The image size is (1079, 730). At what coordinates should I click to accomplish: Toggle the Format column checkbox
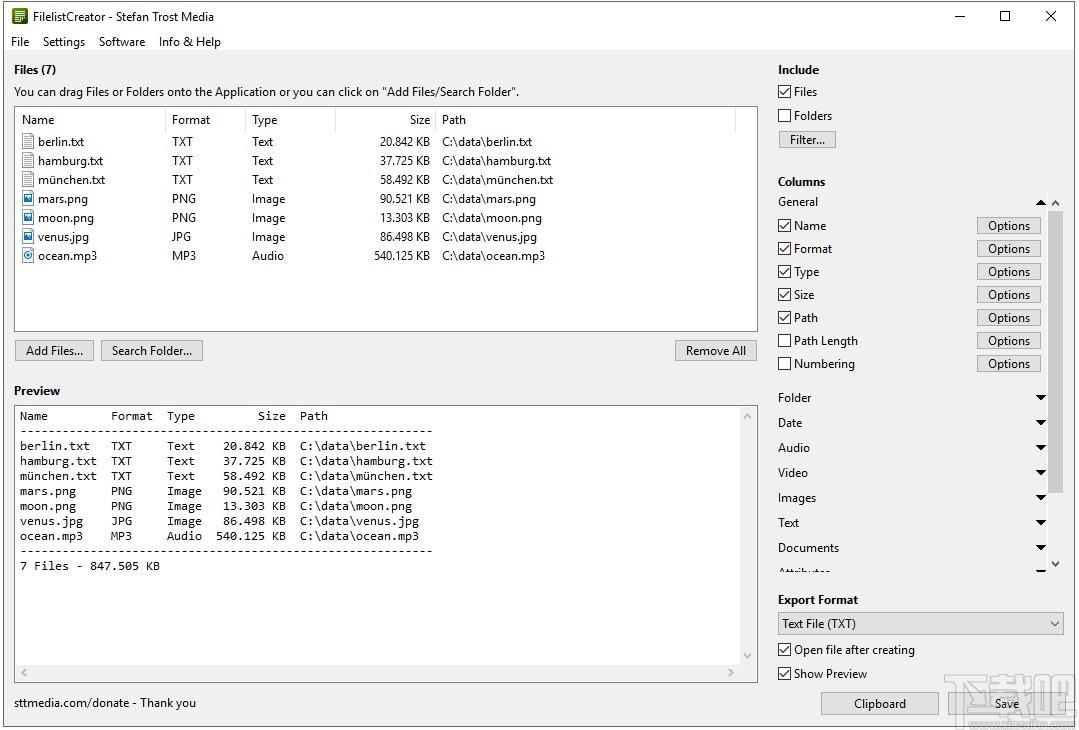[784, 248]
